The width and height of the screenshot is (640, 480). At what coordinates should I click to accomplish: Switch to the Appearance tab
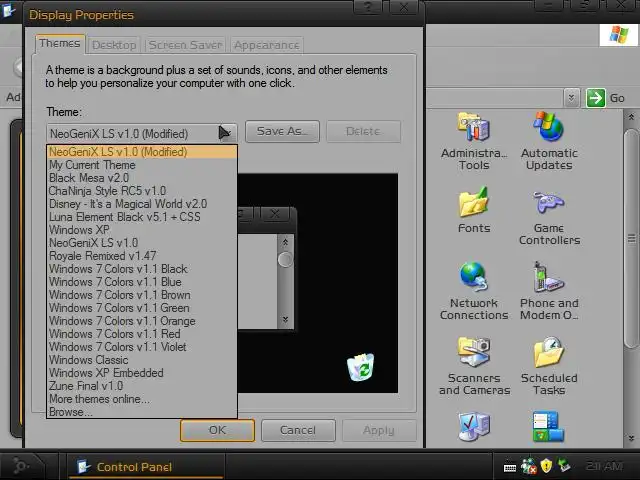pyautogui.click(x=267, y=45)
